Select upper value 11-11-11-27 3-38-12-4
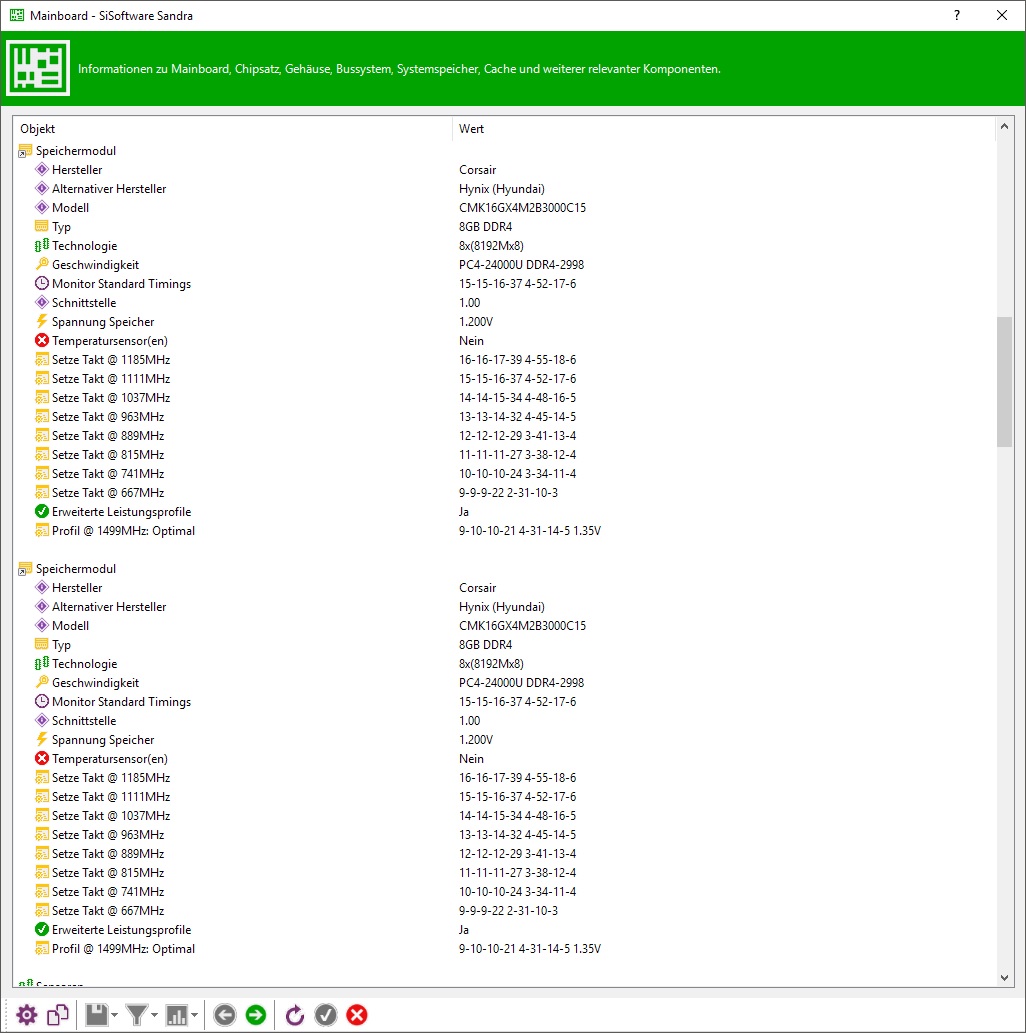This screenshot has height=1033, width=1026. click(x=517, y=455)
